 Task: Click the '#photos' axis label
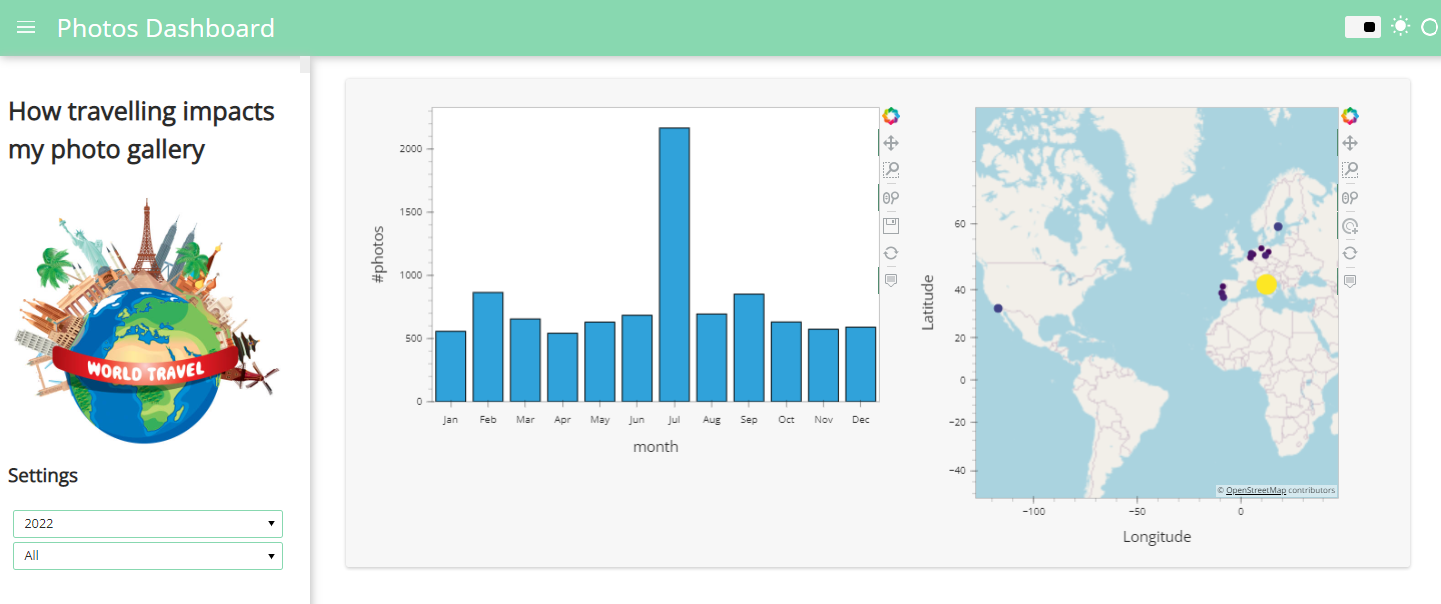tap(378, 254)
